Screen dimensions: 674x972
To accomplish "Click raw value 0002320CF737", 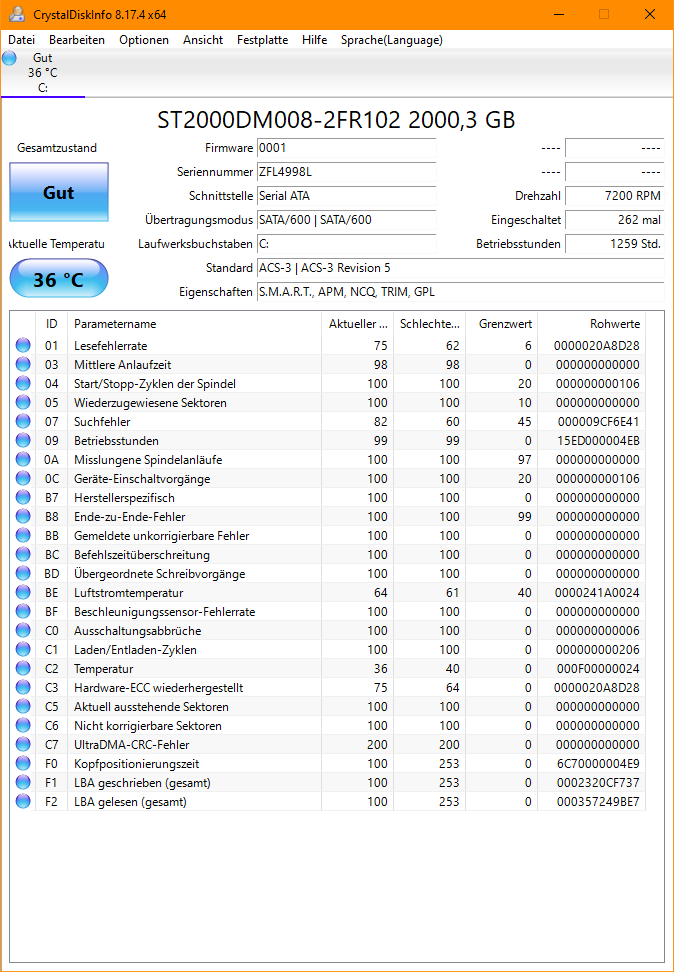I will tap(597, 784).
